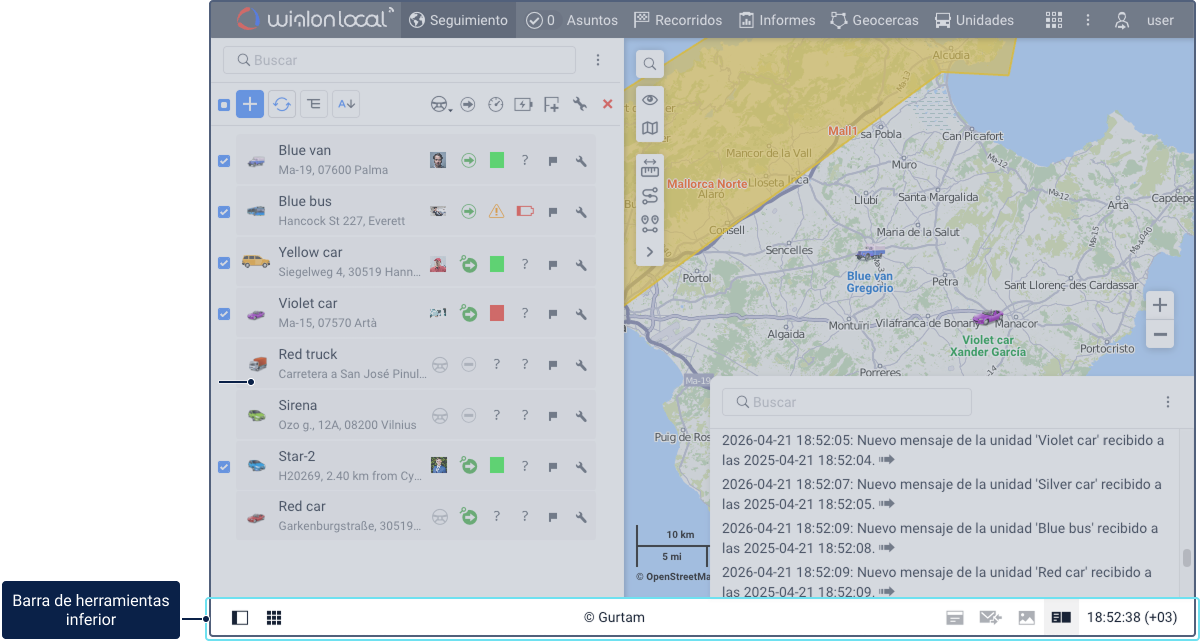
Task: Open the image/photo icon in bottom toolbar
Action: [x=1026, y=618]
